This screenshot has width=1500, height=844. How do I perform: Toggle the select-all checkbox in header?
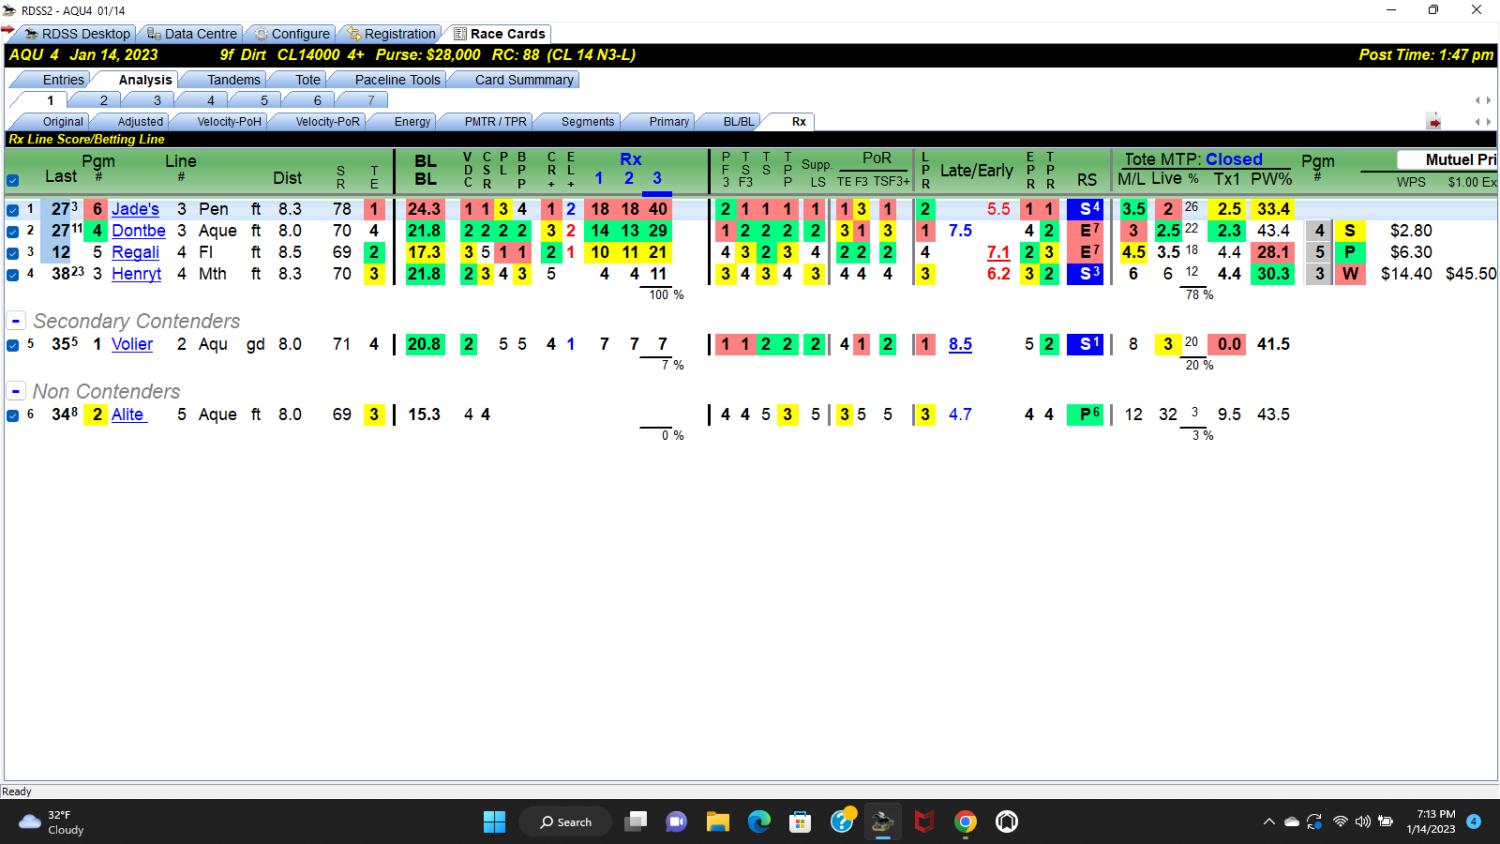point(13,181)
